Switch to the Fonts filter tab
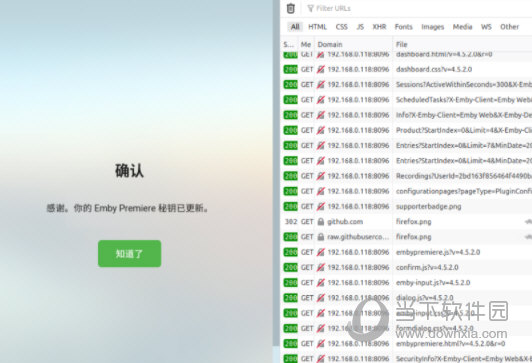 click(403, 27)
